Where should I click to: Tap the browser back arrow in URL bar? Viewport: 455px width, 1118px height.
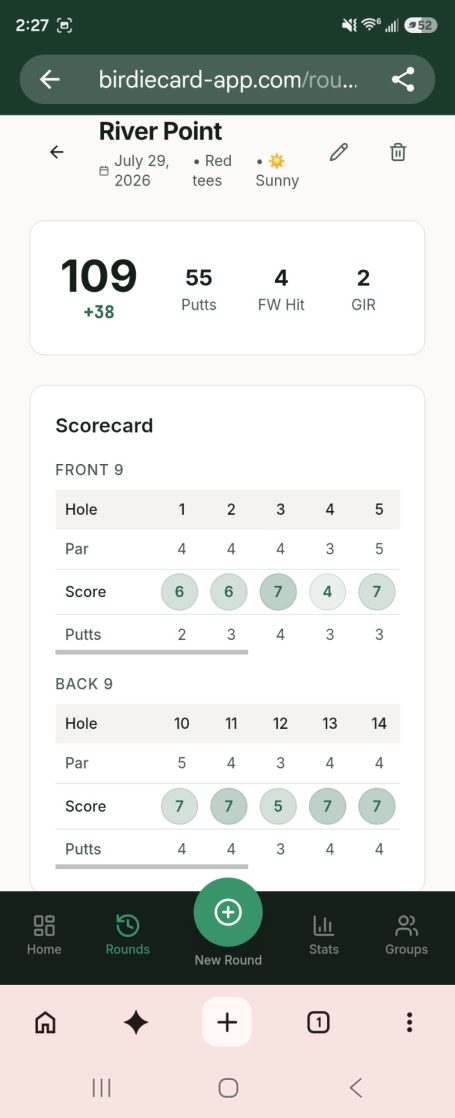[x=49, y=80]
